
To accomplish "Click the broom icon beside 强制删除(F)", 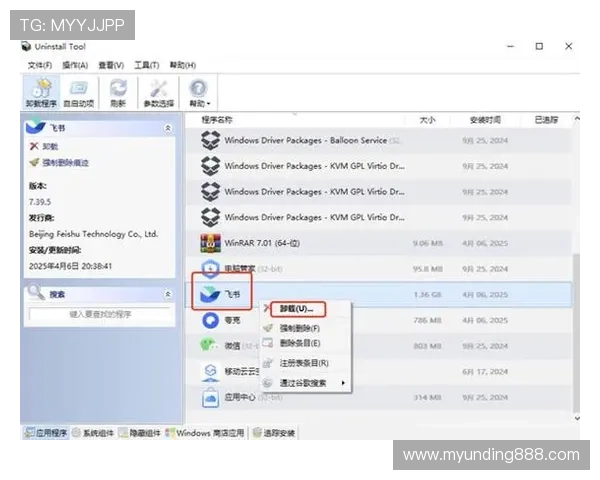I will pyautogui.click(x=268, y=328).
